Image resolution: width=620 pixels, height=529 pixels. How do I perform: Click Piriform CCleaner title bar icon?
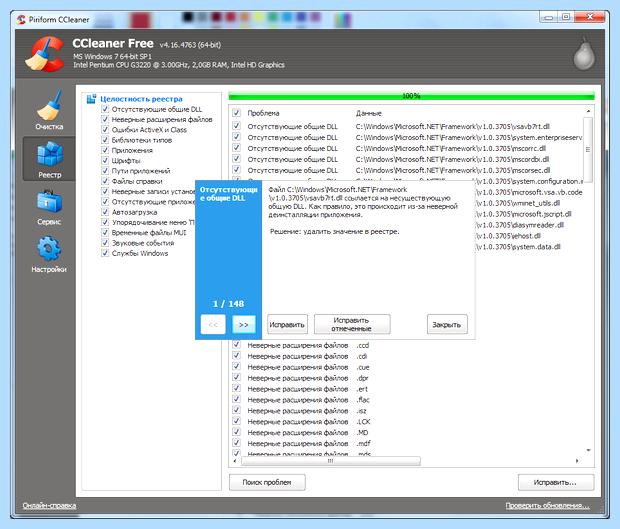(21, 19)
